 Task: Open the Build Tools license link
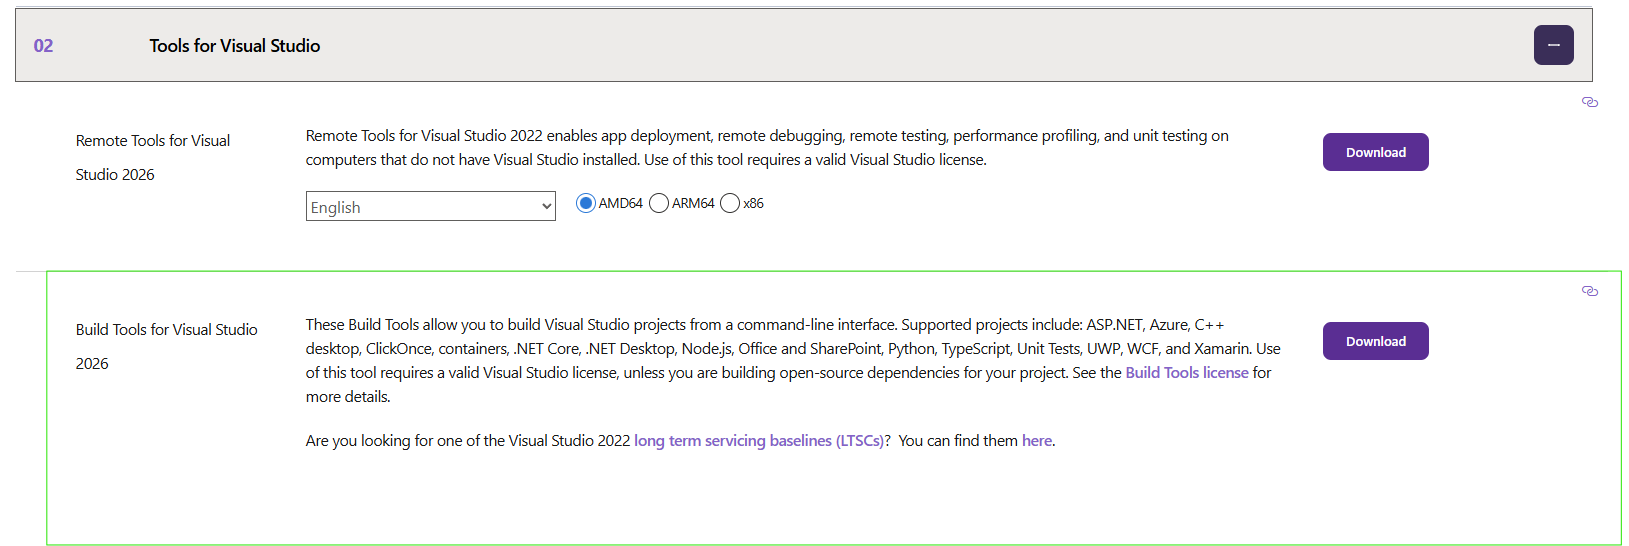[1187, 372]
